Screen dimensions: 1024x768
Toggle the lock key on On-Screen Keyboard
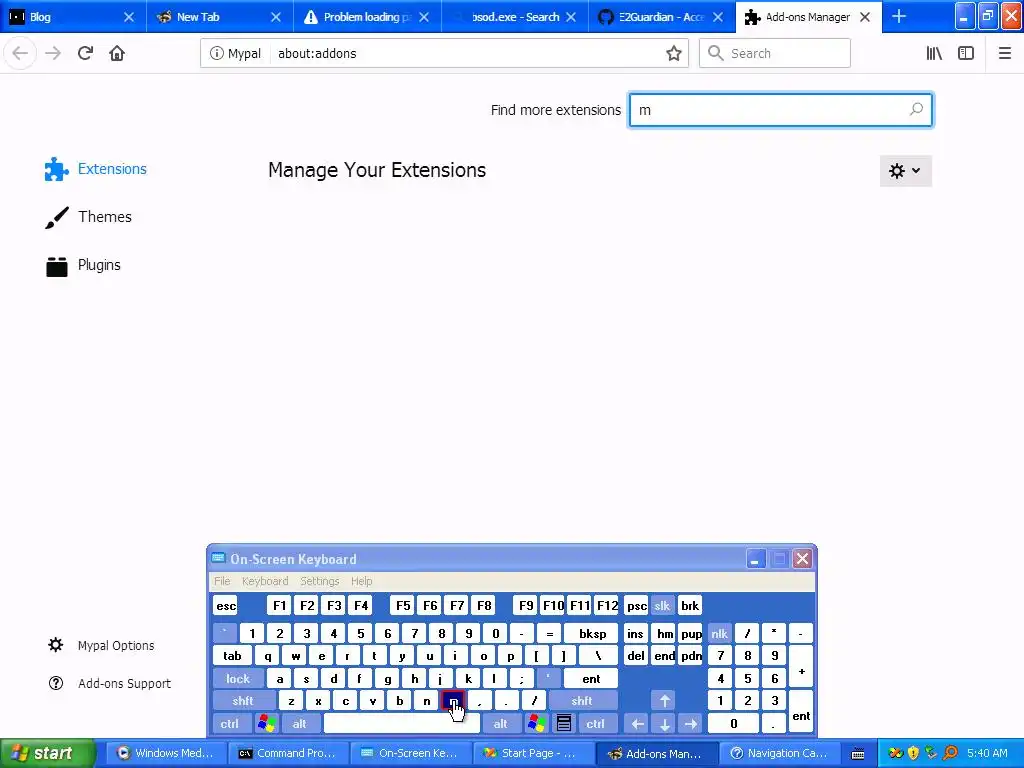(x=238, y=679)
